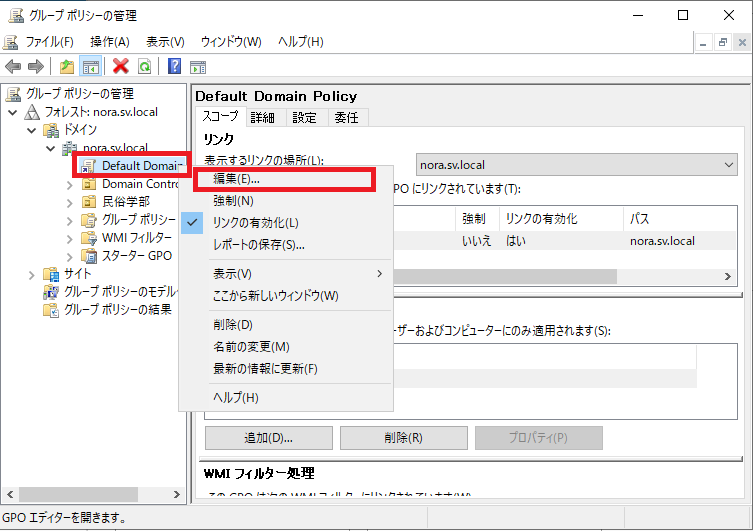Click the tree pane horizontal scrollbar thumb

78,494
